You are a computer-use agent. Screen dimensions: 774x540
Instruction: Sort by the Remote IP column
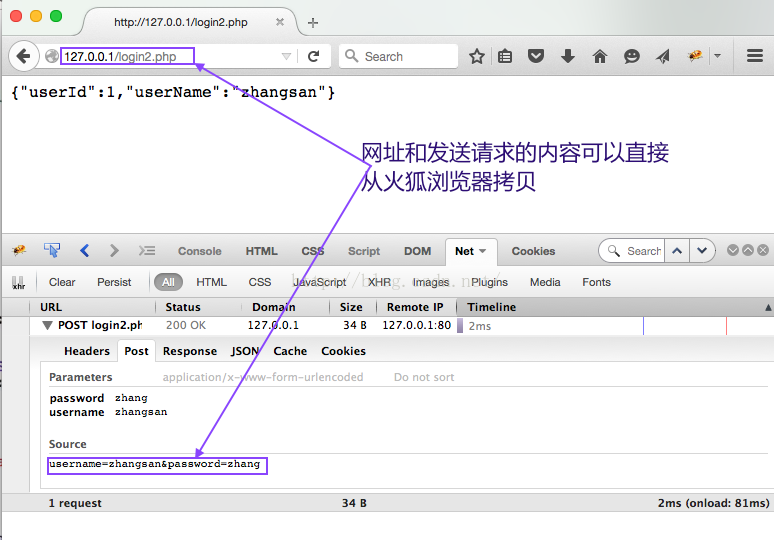click(415, 307)
